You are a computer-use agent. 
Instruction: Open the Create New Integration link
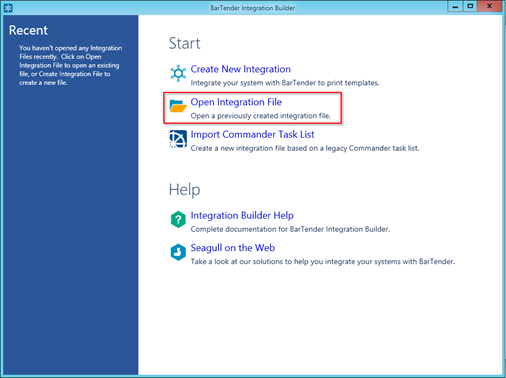241,69
